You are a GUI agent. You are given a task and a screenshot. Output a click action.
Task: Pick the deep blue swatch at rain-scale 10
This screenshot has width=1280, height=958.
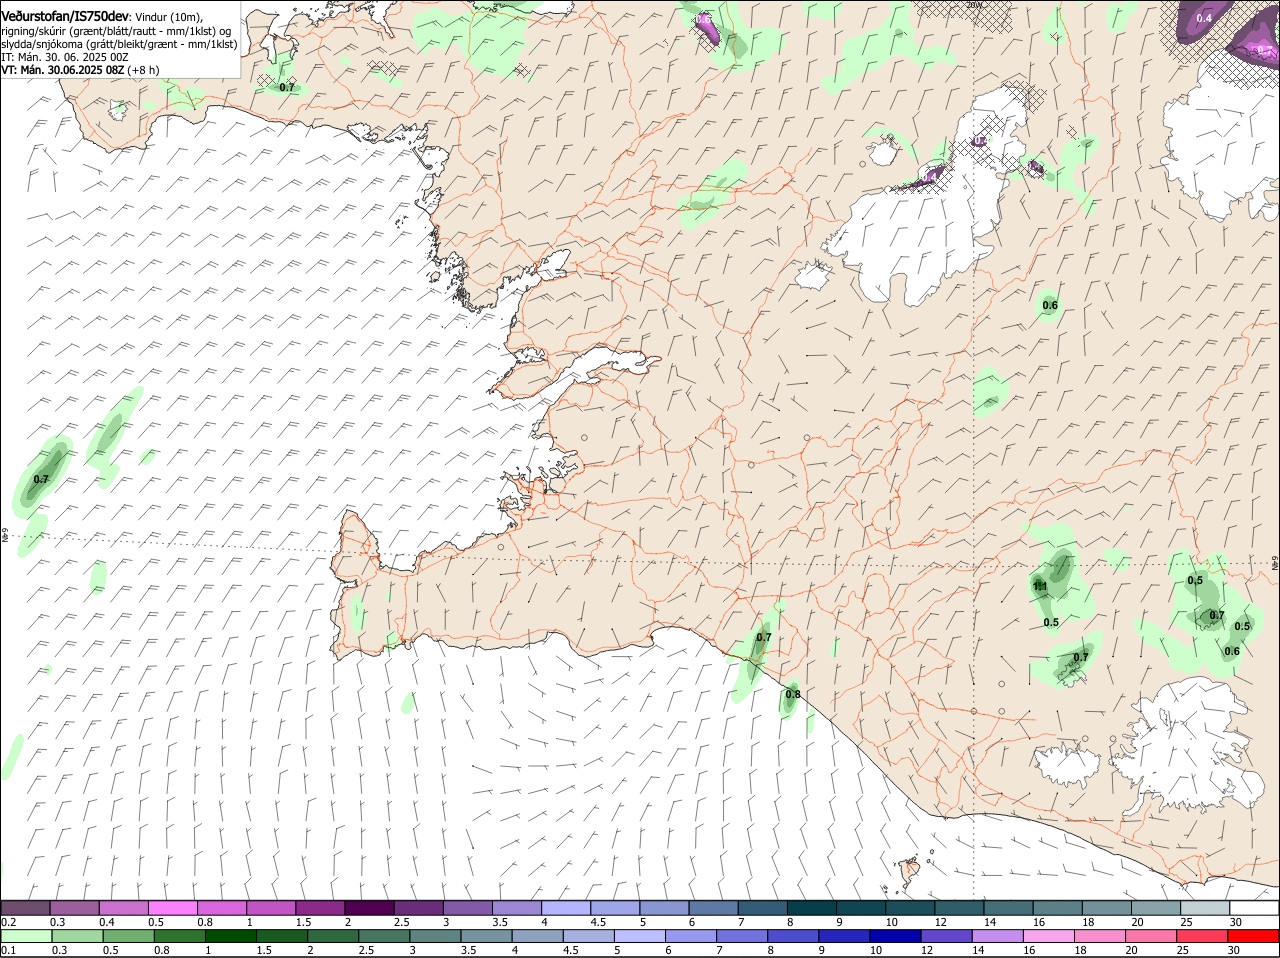[x=895, y=936]
